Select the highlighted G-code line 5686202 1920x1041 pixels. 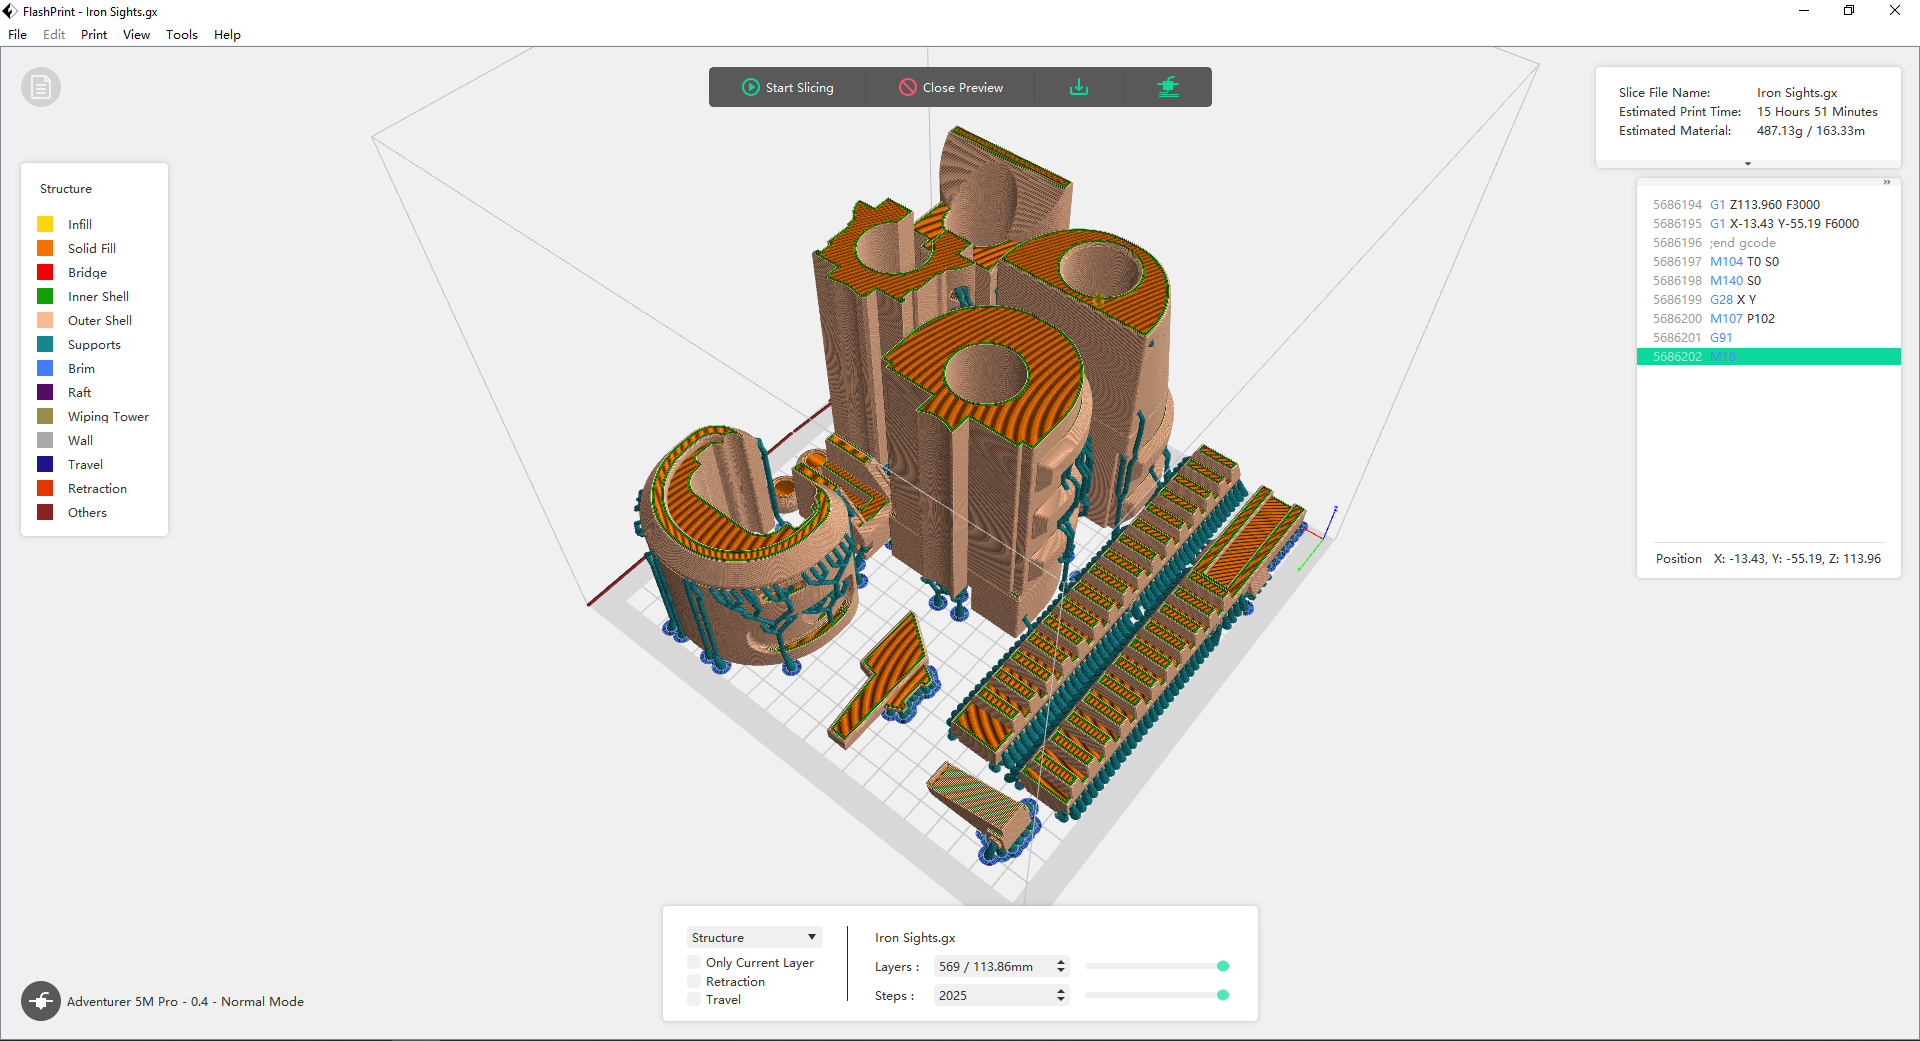pos(1768,356)
